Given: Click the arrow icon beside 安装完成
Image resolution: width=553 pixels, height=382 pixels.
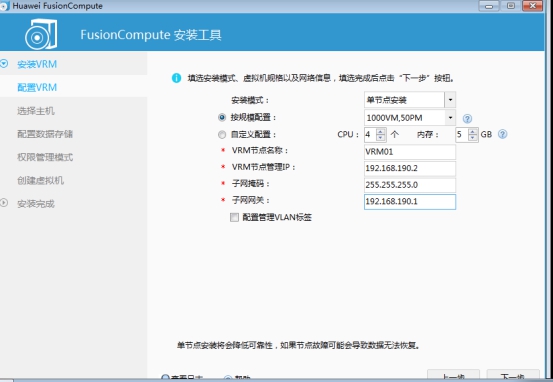Looking at the screenshot, I should tap(4, 203).
